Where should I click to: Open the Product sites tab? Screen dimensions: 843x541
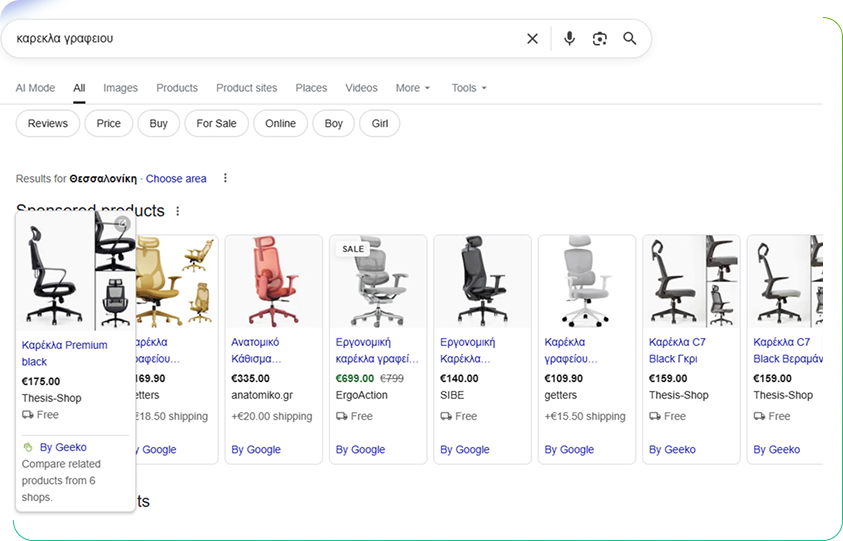[x=247, y=88]
